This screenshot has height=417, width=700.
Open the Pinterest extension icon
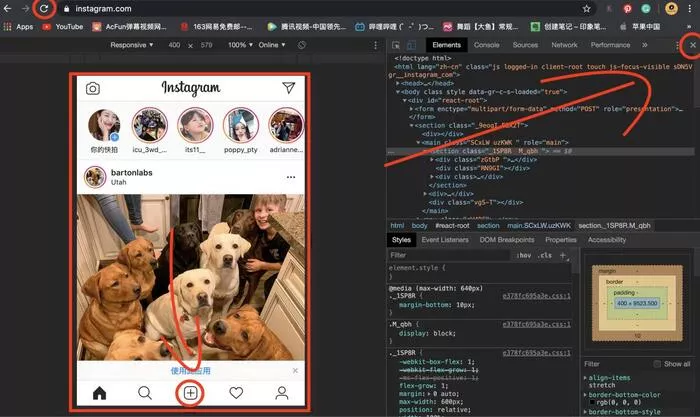[627, 8]
